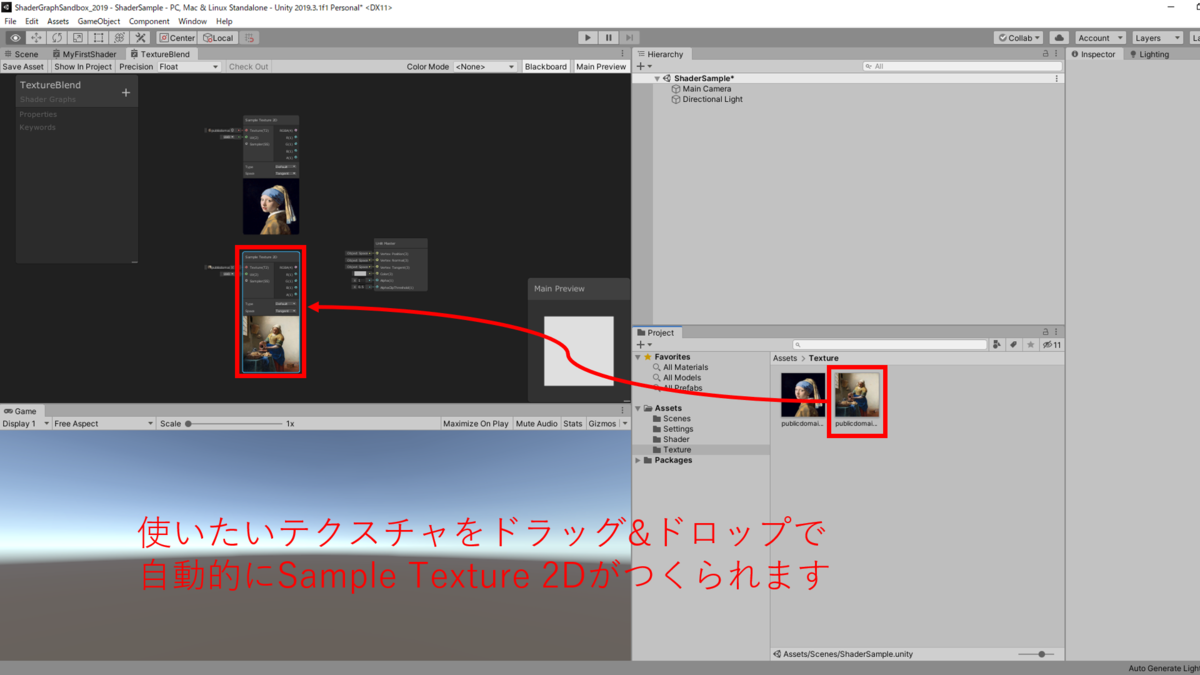This screenshot has height=675, width=1200.
Task: Toggle grid snapping icon in toolbar
Action: (250, 38)
